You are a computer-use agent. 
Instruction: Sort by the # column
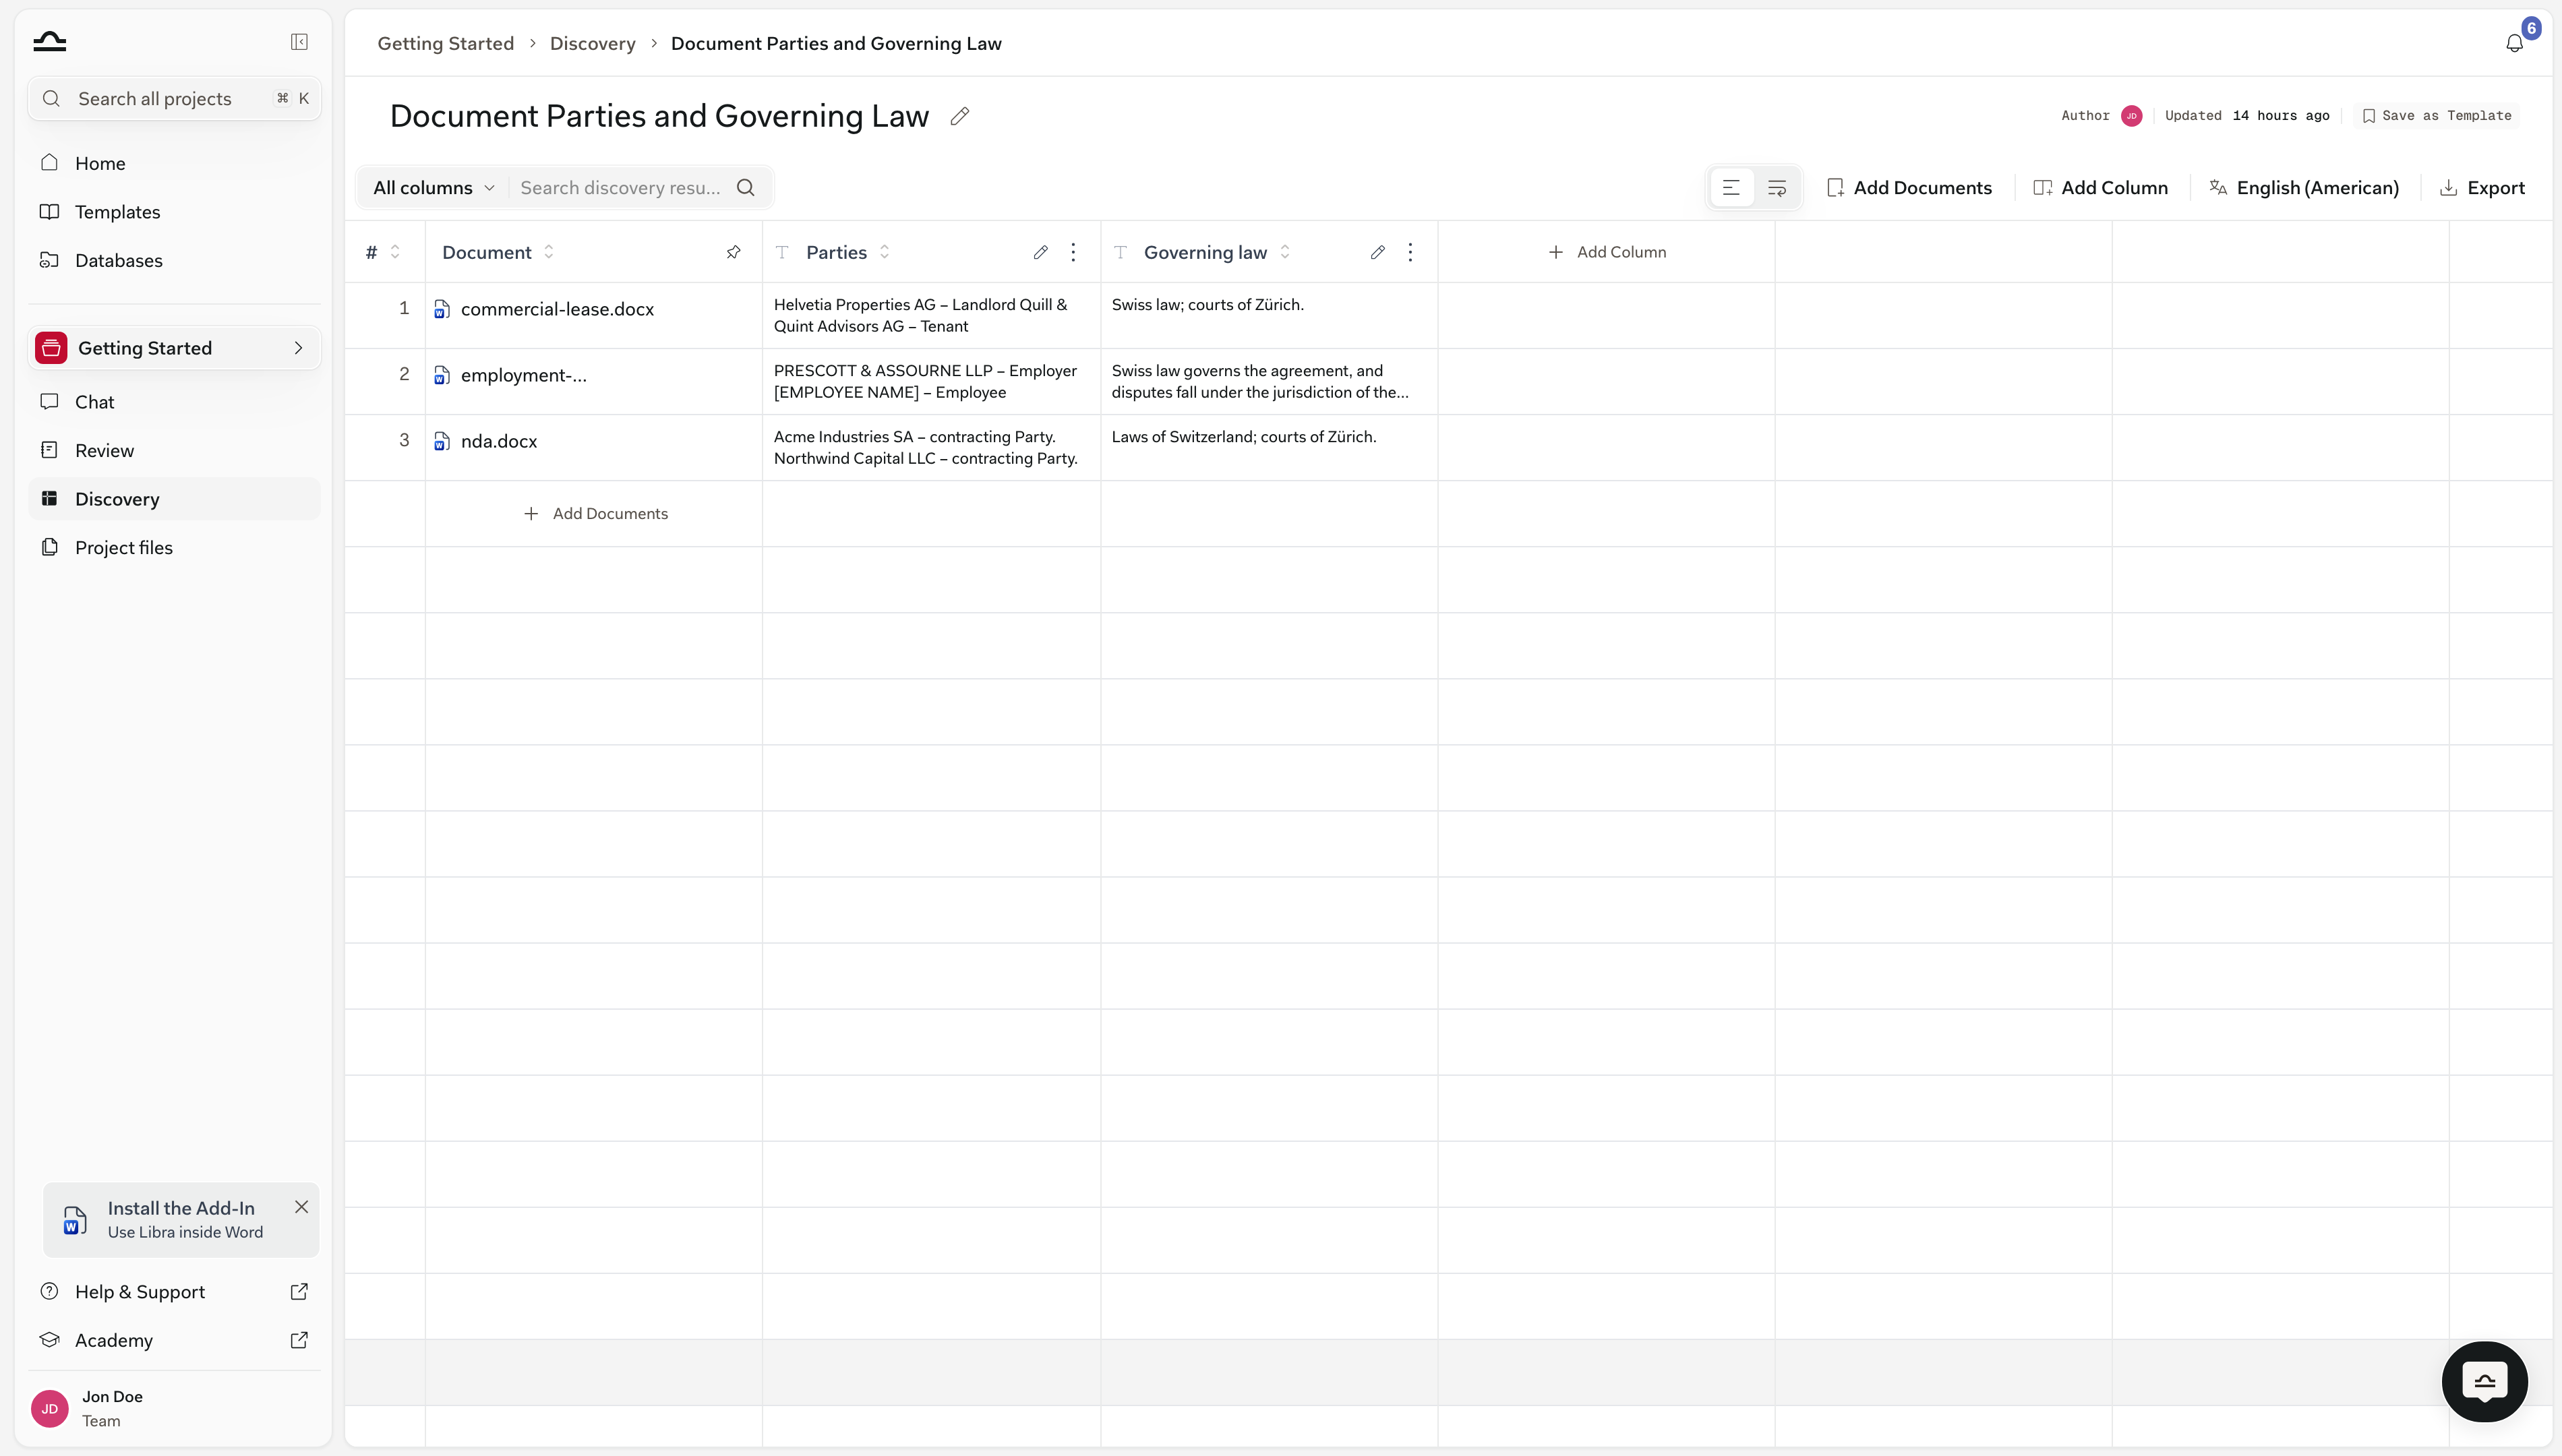pos(395,252)
